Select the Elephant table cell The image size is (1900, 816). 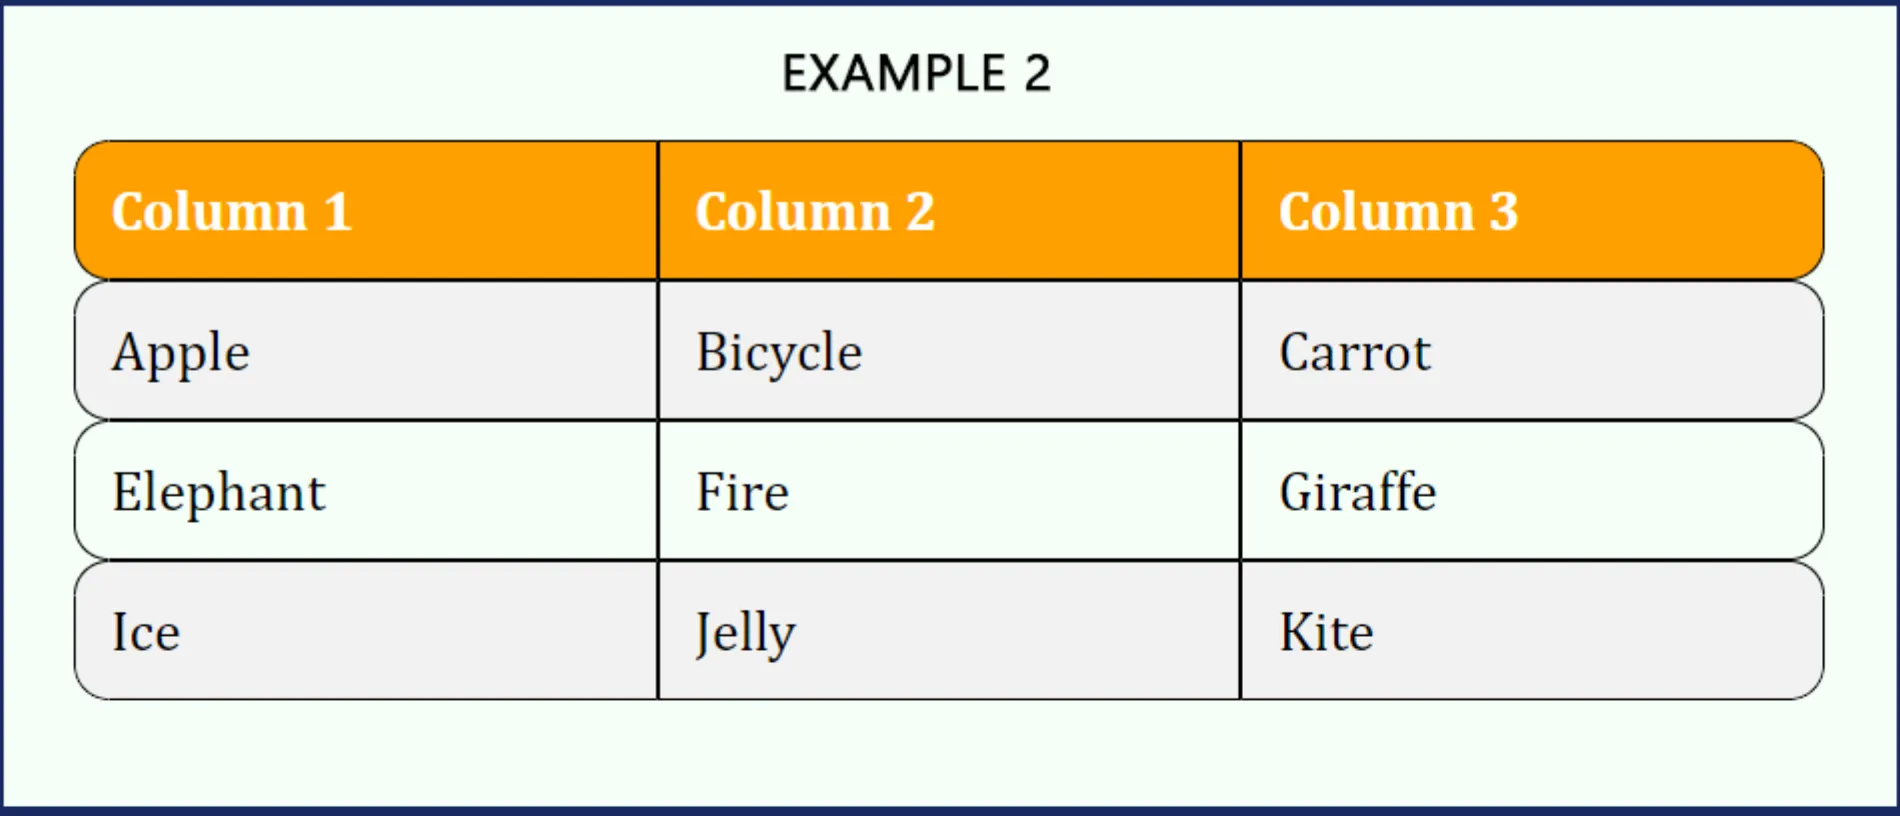(366, 491)
